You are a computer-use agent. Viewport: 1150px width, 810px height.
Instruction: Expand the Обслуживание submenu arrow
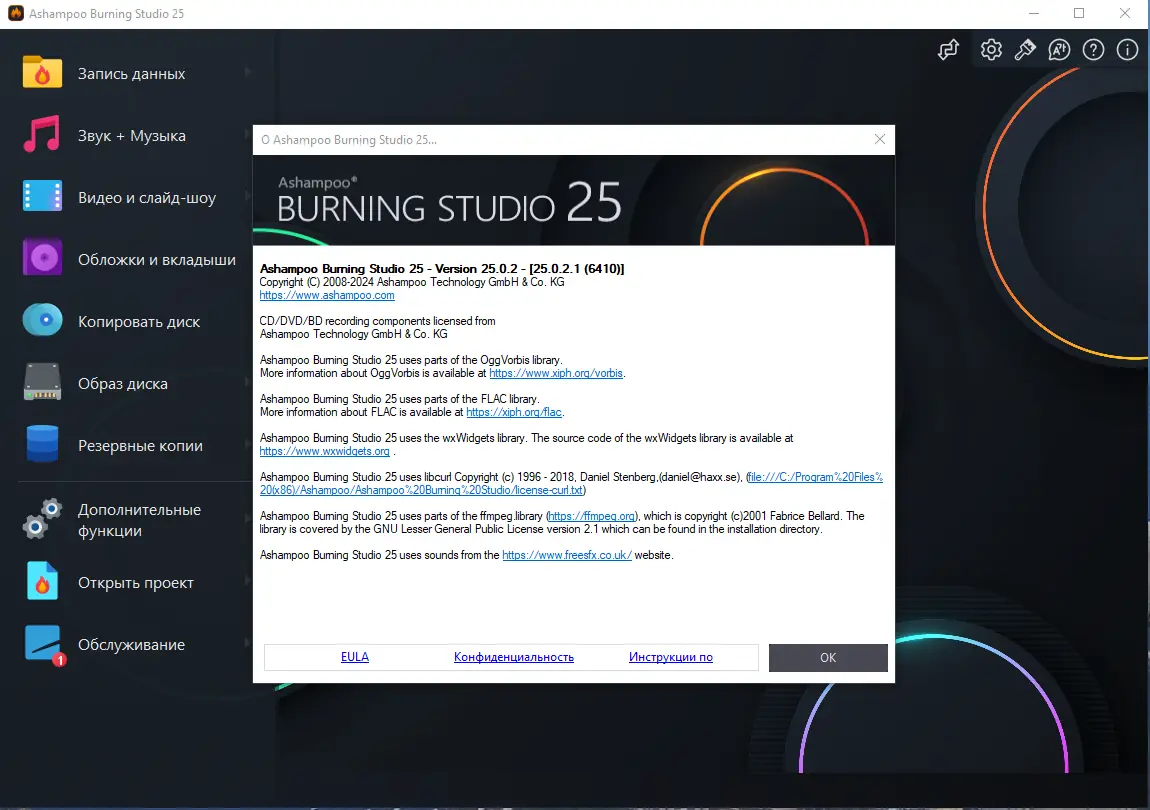[247, 643]
